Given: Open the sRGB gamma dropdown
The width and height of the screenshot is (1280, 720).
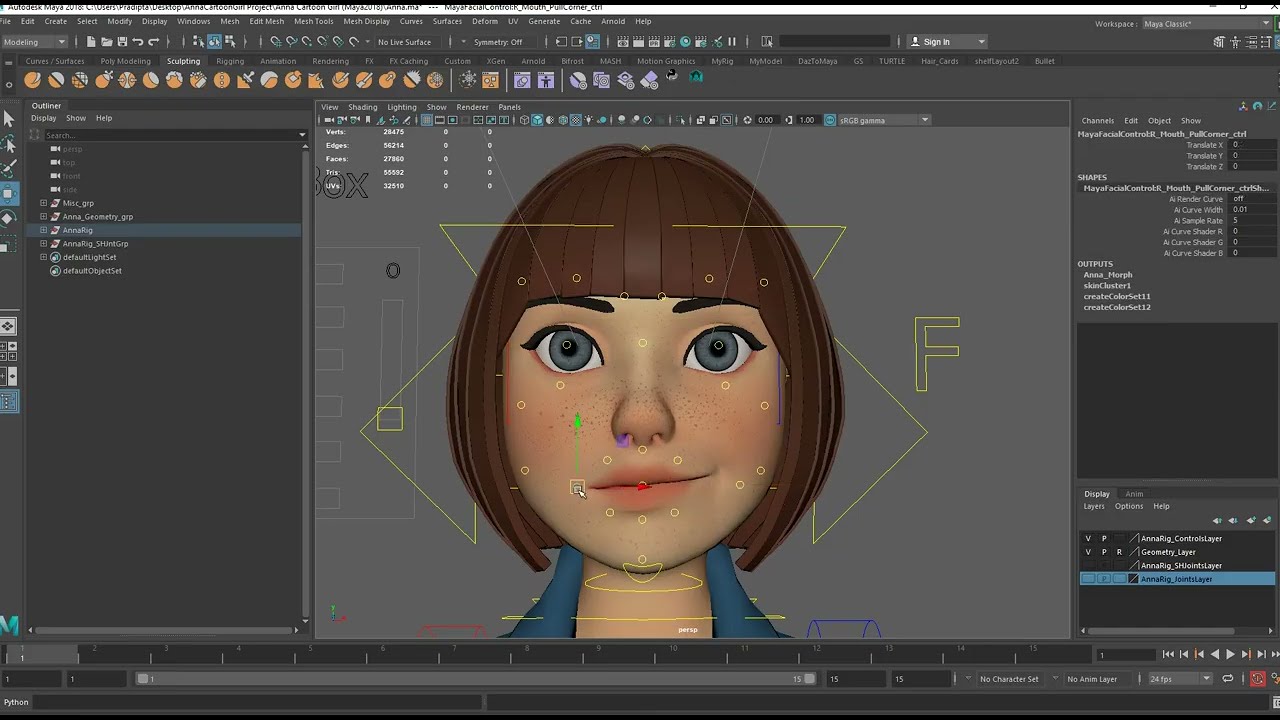Looking at the screenshot, I should pyautogui.click(x=883, y=120).
